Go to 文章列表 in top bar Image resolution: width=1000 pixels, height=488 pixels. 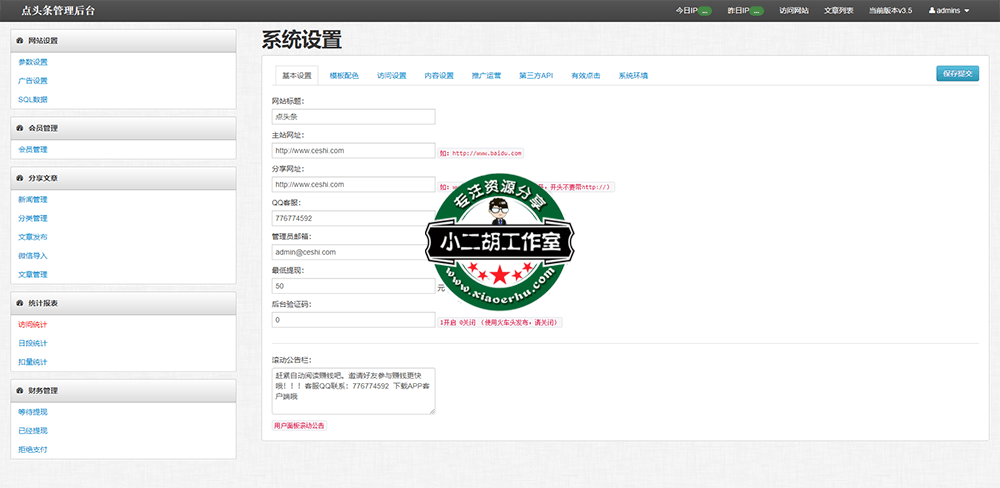click(838, 10)
